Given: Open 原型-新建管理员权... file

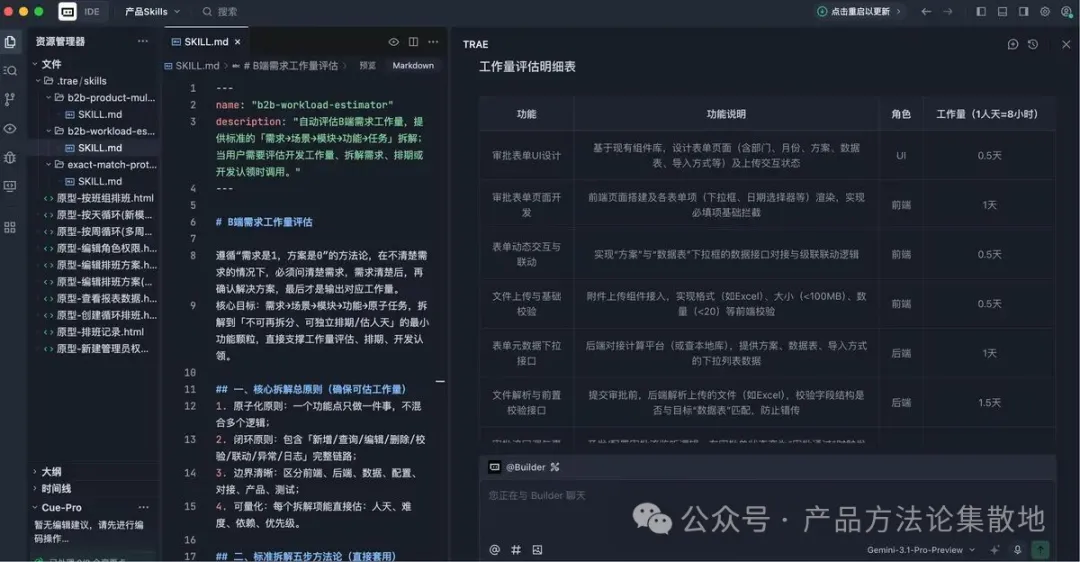Looking at the screenshot, I should (103, 348).
